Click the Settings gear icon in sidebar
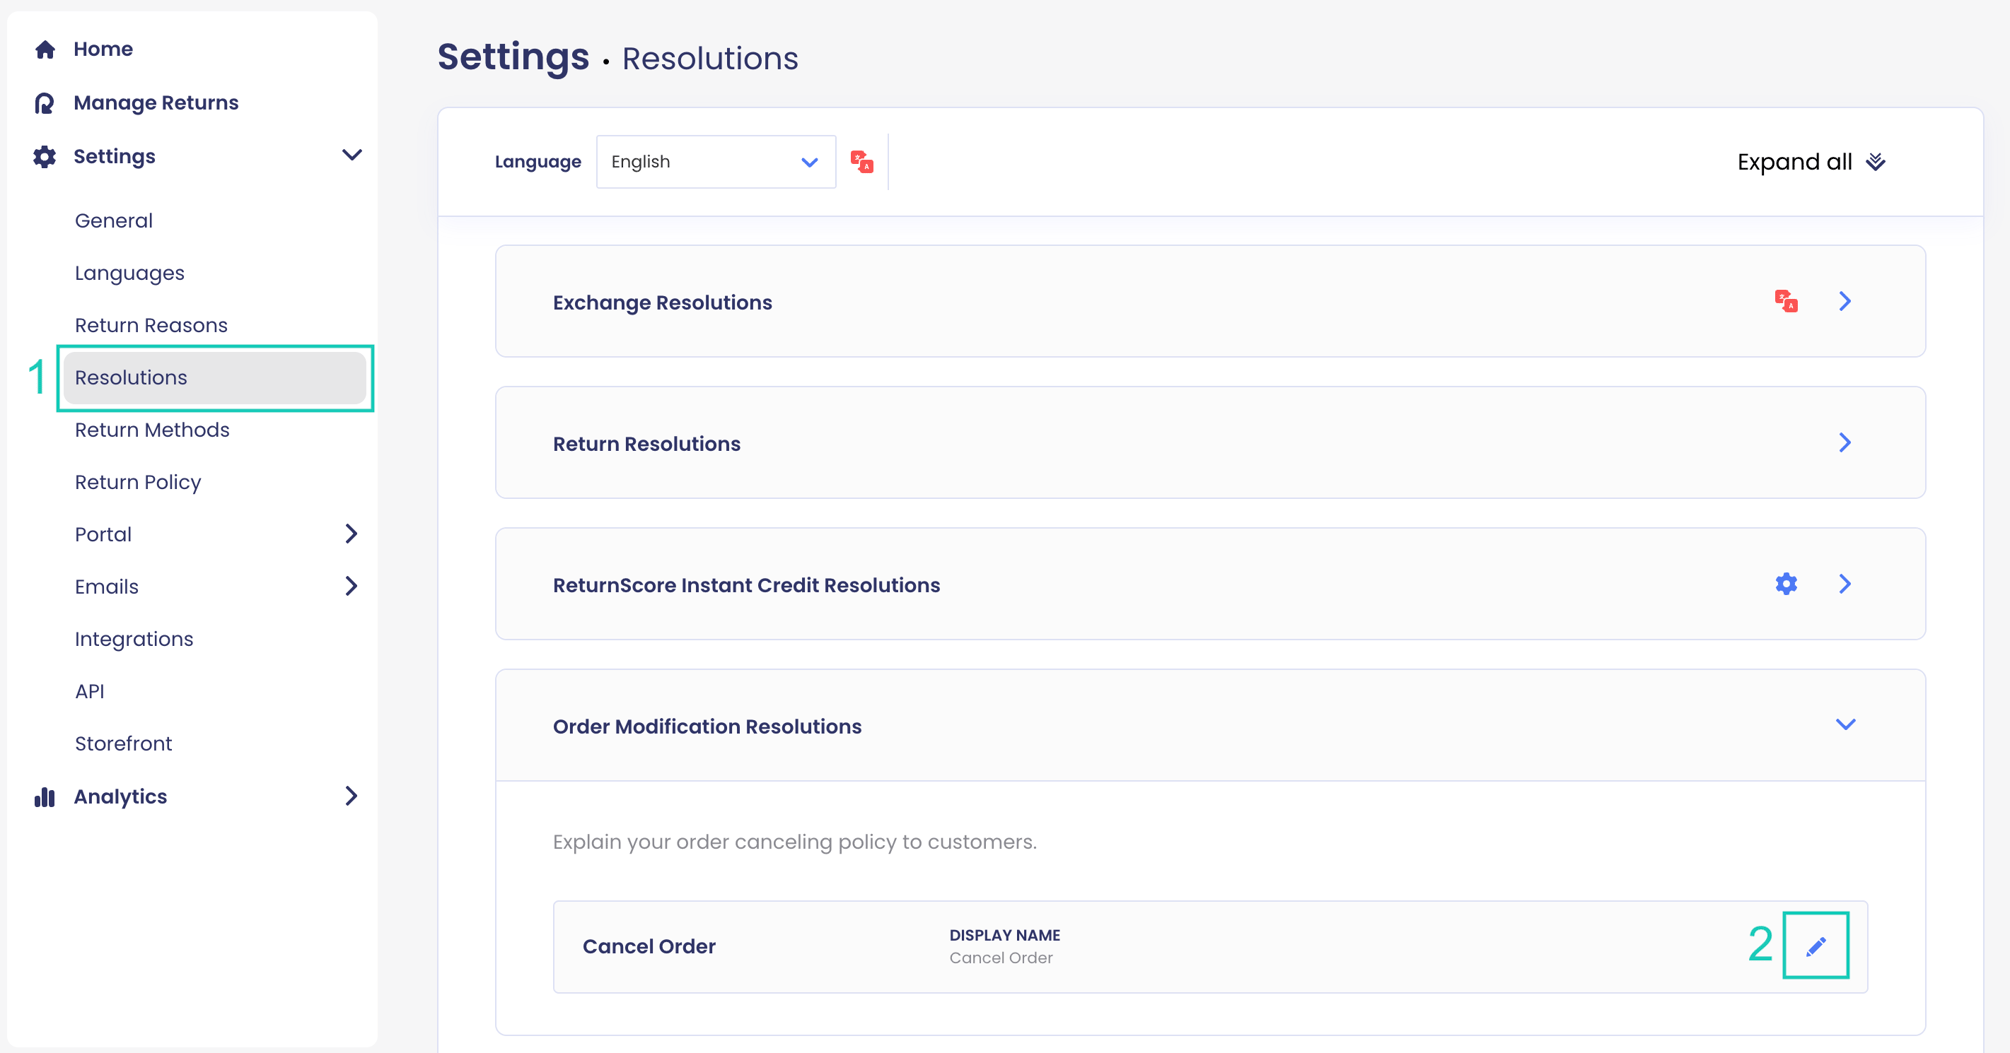Image resolution: width=2010 pixels, height=1053 pixels. pos(44,156)
